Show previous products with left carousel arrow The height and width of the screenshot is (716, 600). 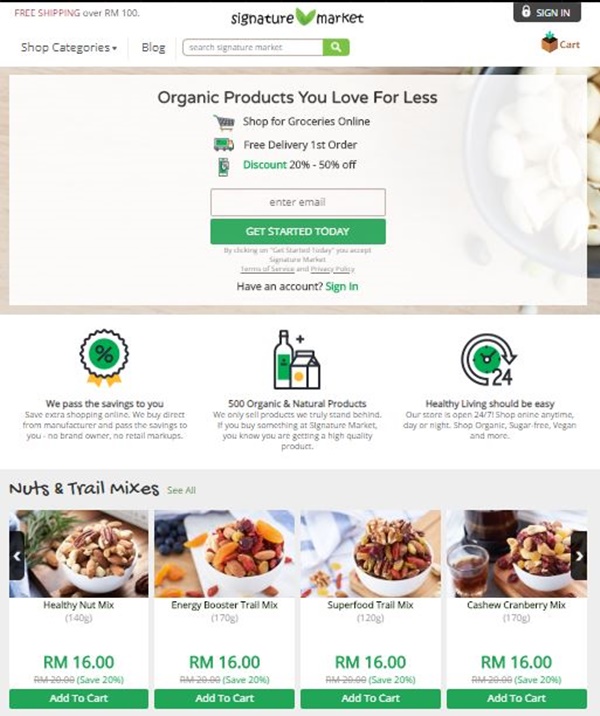[16, 556]
